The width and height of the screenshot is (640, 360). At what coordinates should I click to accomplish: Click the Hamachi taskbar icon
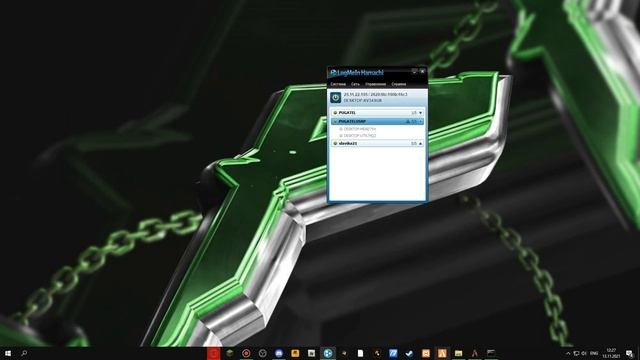pos(328,353)
